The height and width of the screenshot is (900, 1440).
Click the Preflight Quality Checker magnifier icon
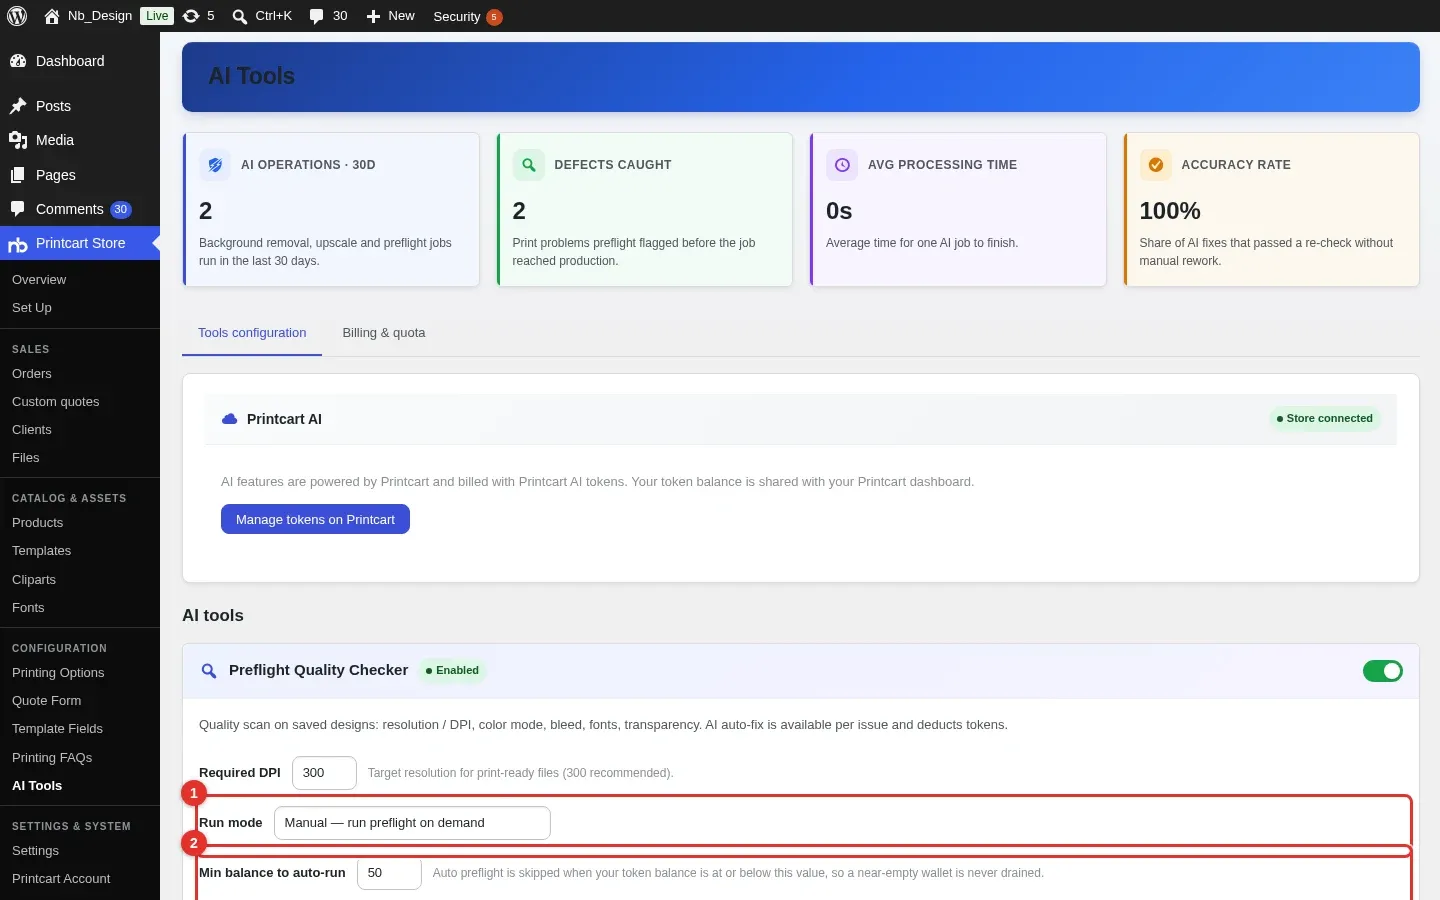(x=209, y=671)
